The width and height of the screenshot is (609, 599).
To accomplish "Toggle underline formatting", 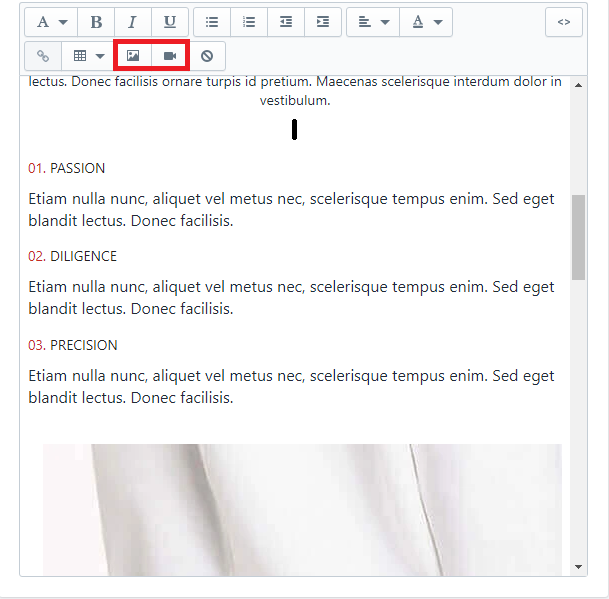I will [170, 22].
